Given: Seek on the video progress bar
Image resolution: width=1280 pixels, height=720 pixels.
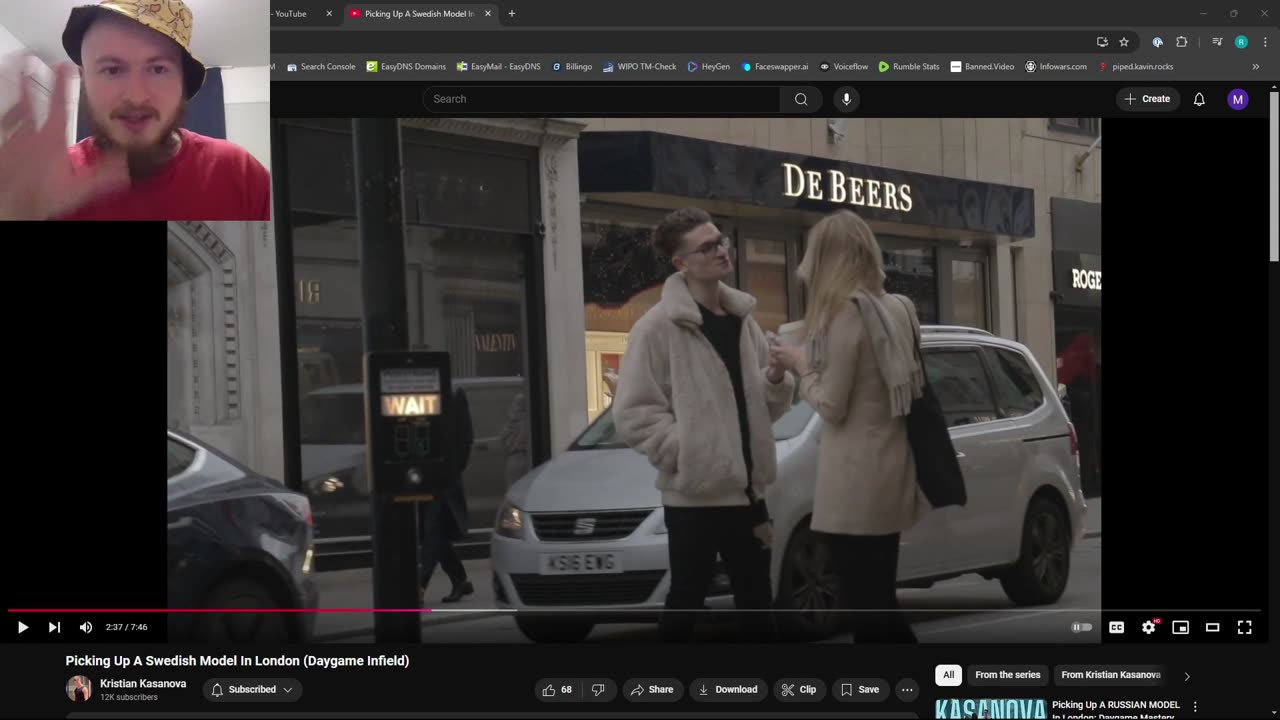Looking at the screenshot, I should coord(634,610).
